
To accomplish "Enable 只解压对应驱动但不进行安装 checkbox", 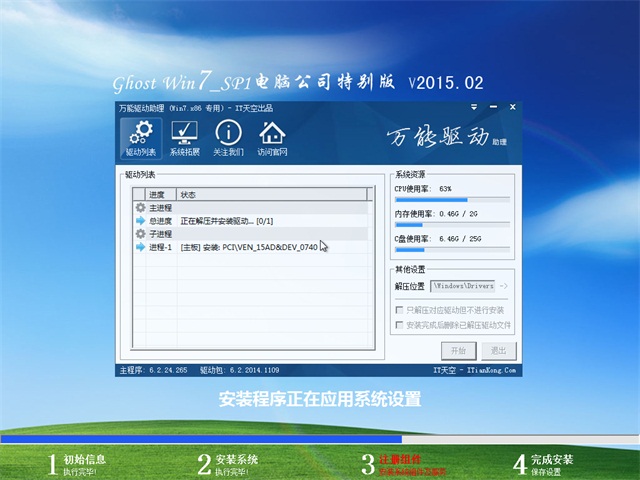I will pos(400,311).
